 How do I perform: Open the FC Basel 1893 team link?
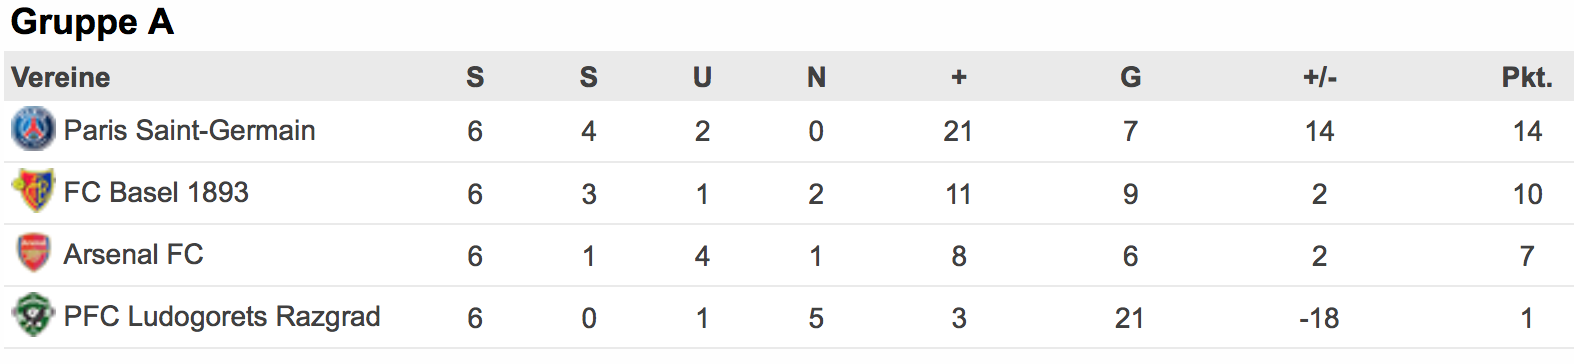coord(156,192)
